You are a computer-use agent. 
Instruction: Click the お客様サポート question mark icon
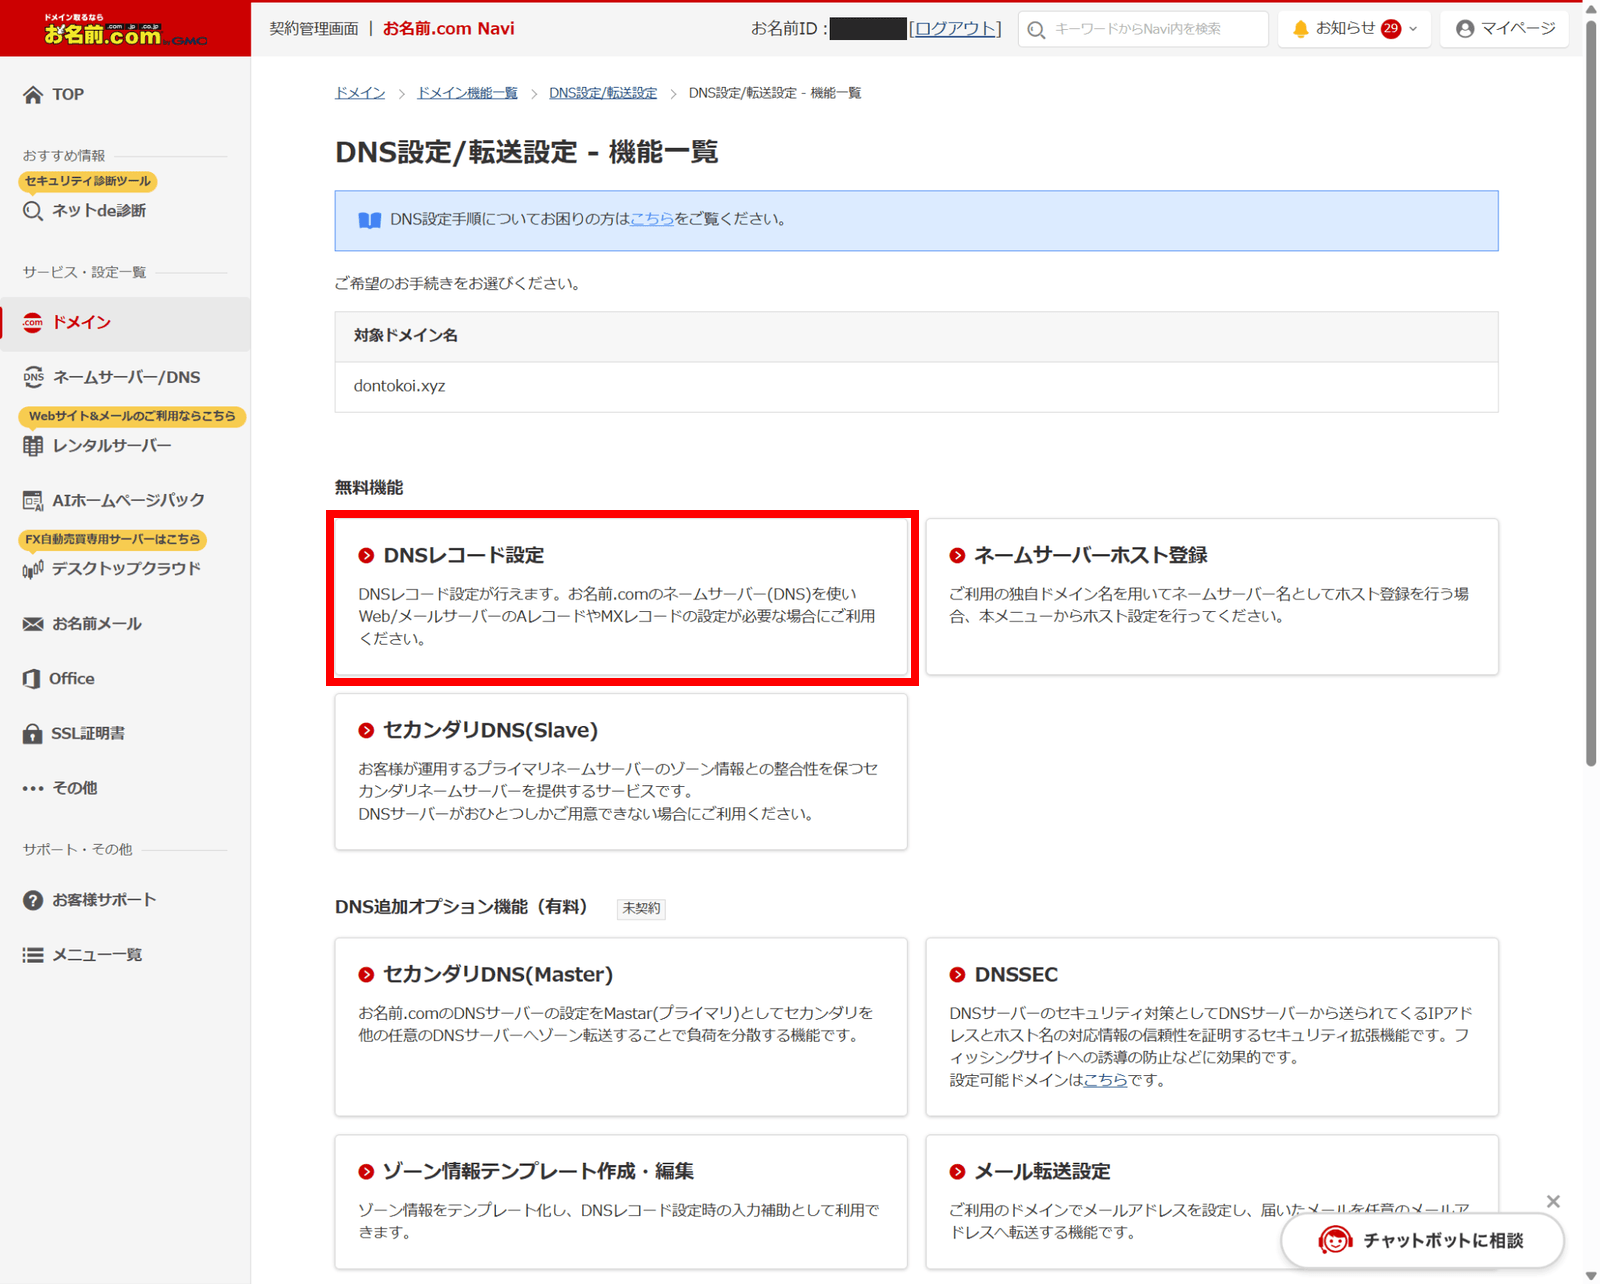tap(33, 900)
